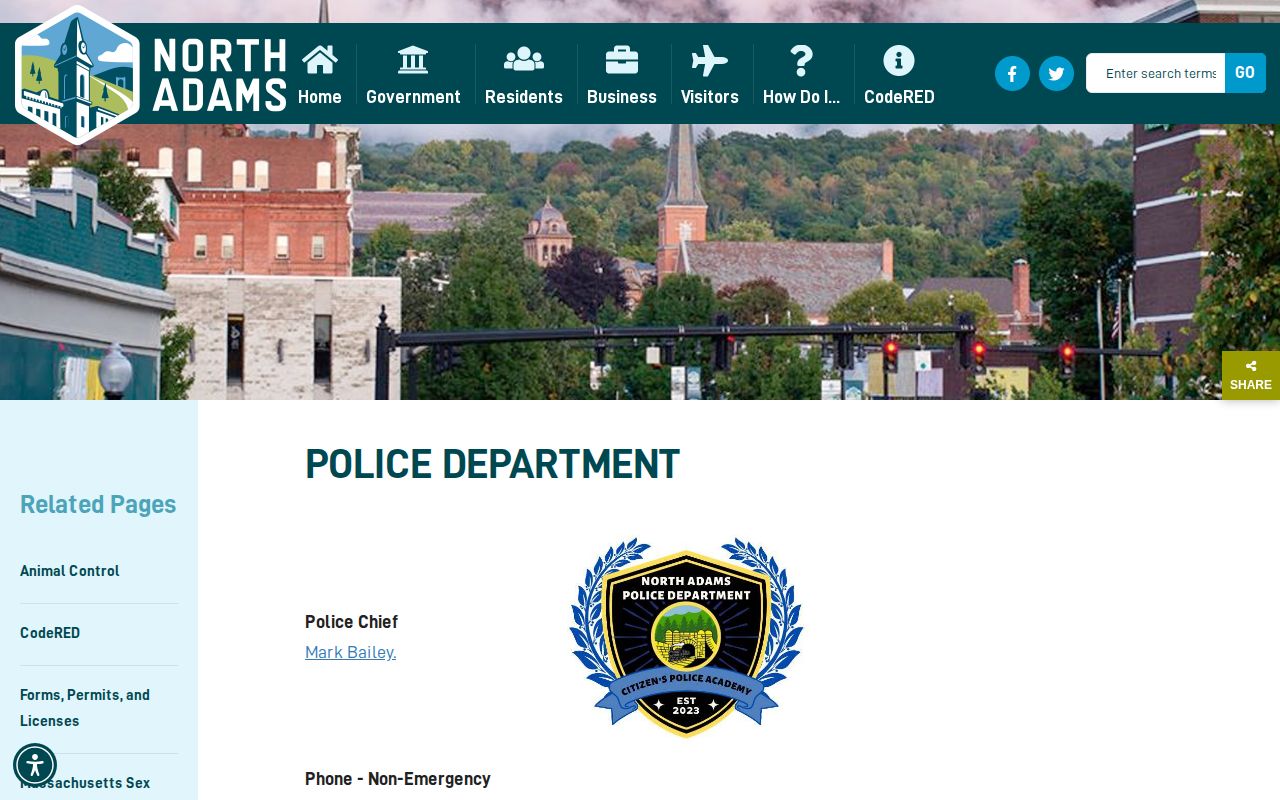
Task: Open CodeRED link in Related Pages
Action: coord(50,633)
